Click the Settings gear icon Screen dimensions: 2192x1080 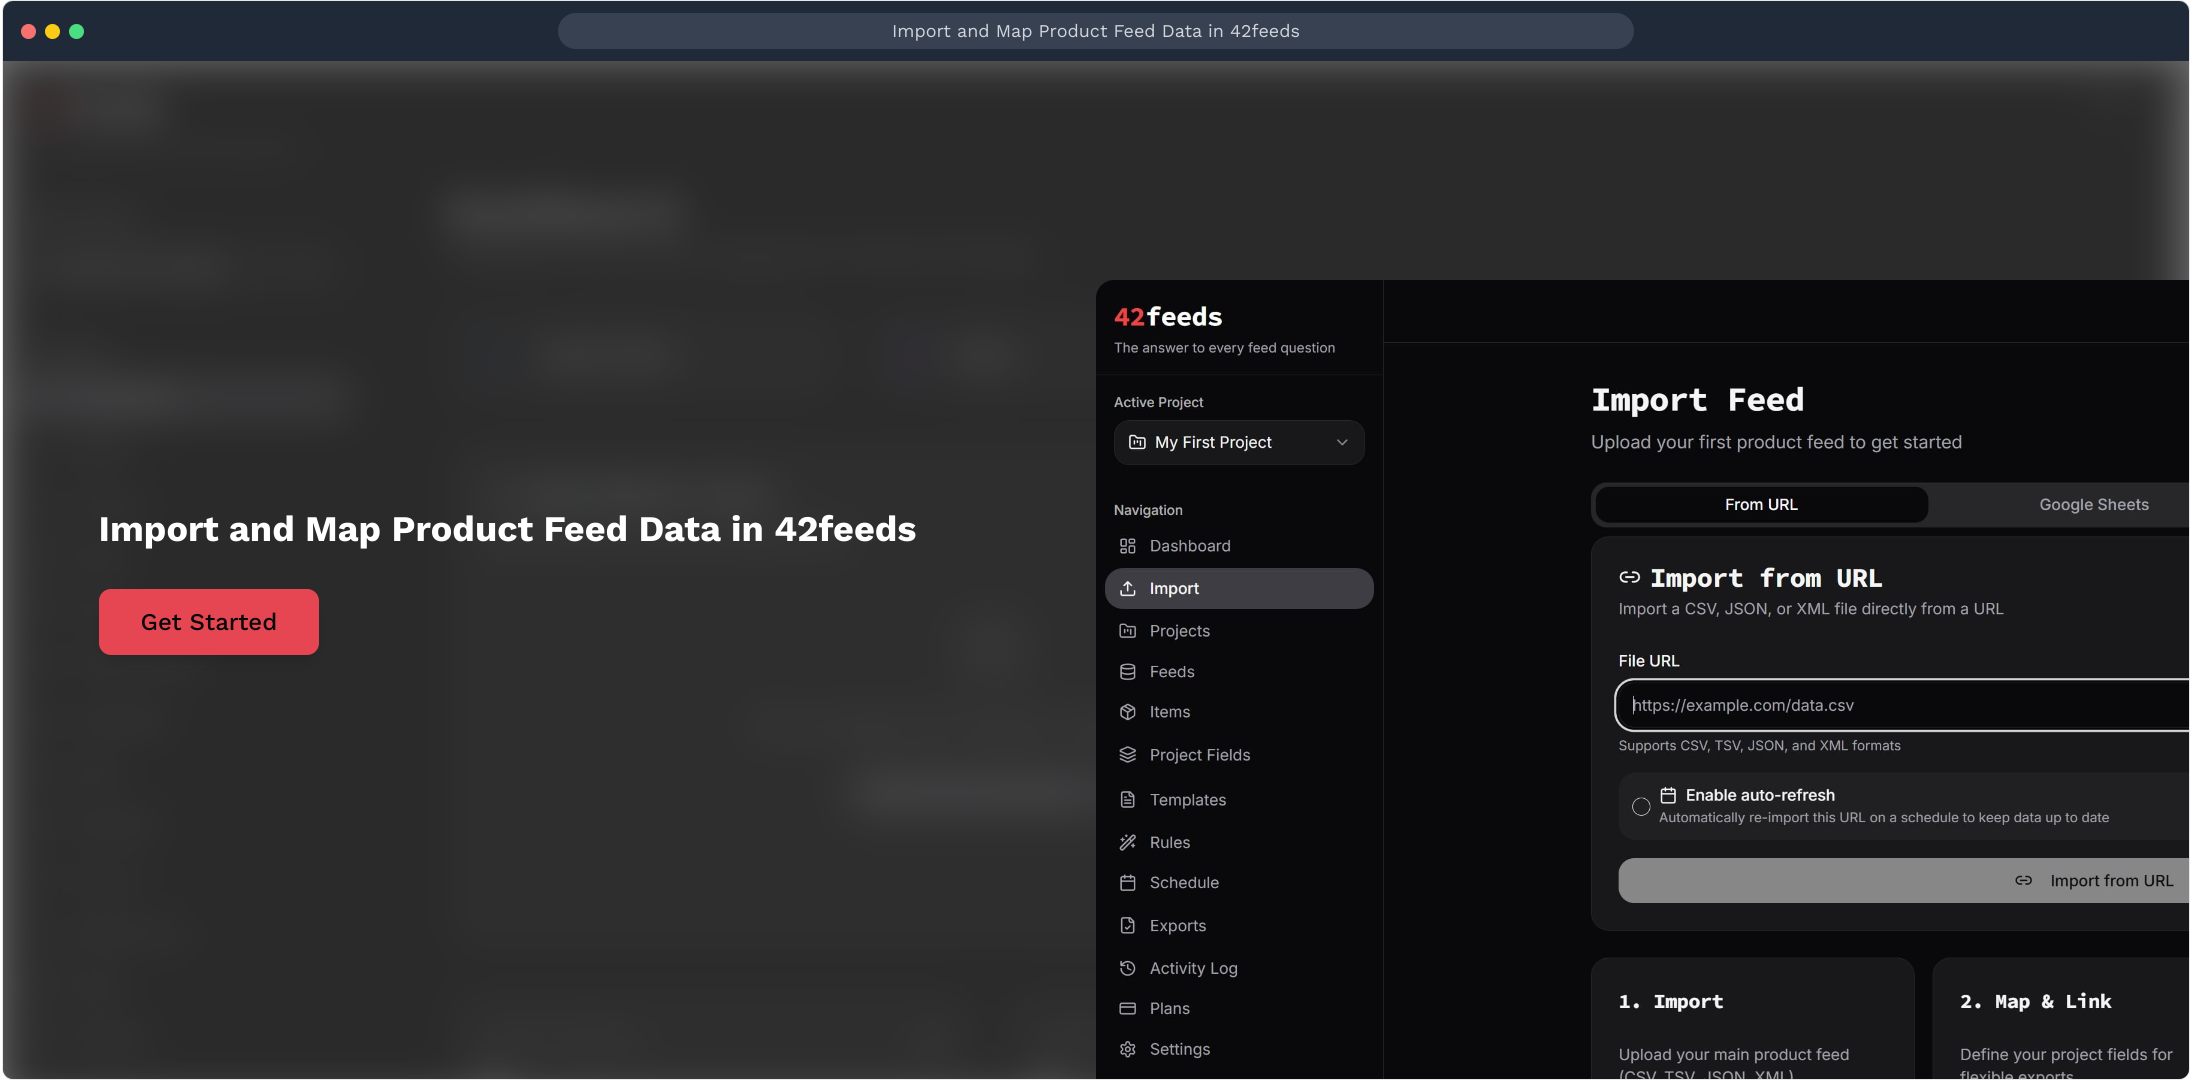point(1128,1049)
